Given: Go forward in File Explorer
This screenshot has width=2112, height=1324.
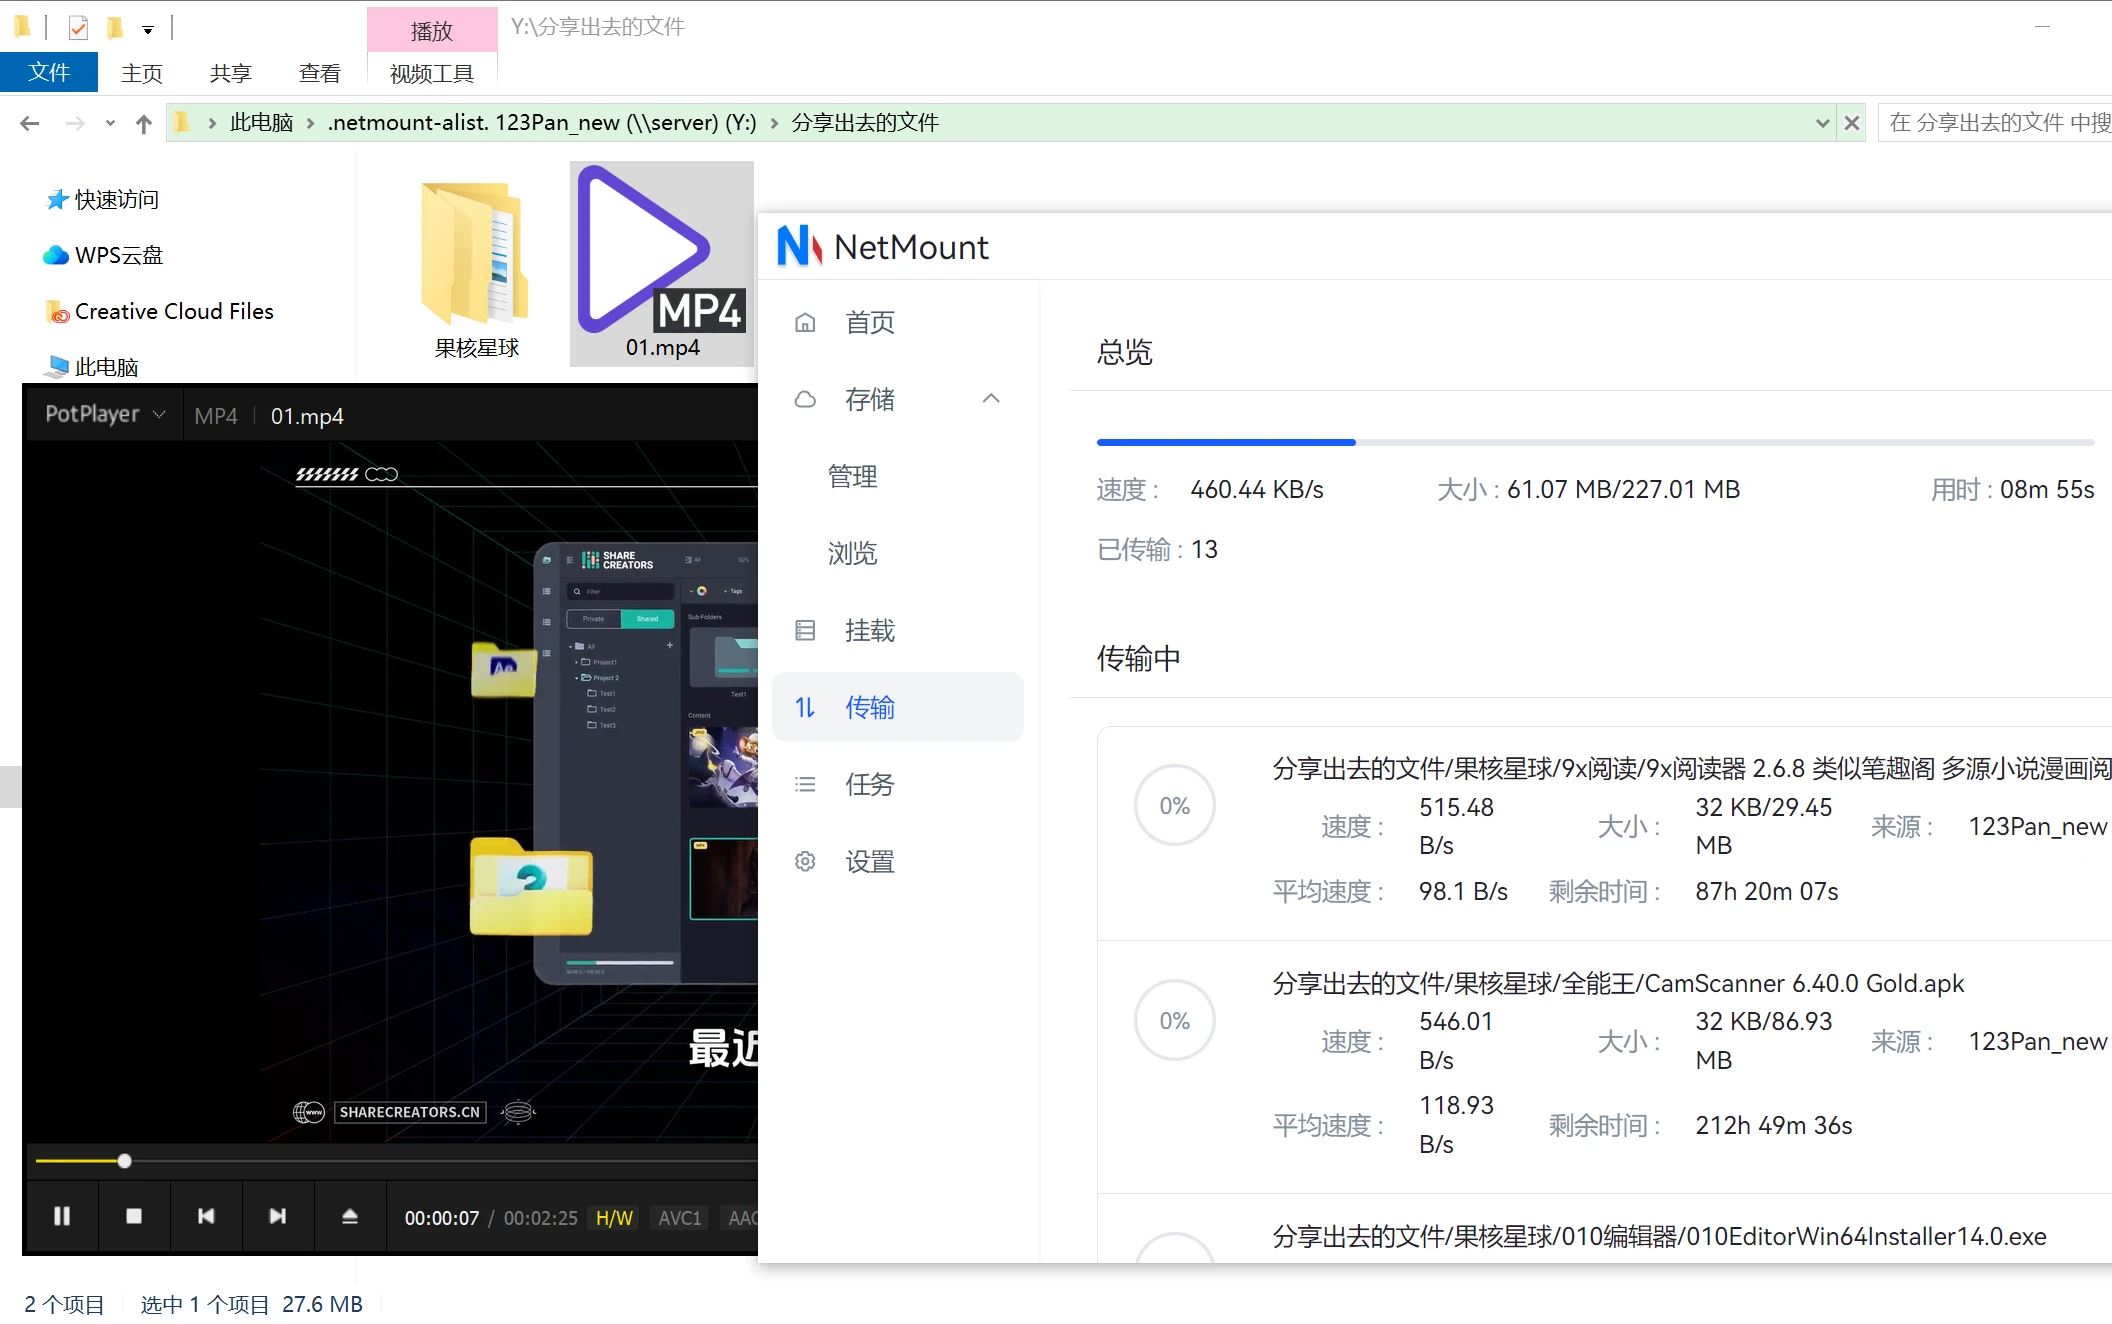Looking at the screenshot, I should pos(74,123).
